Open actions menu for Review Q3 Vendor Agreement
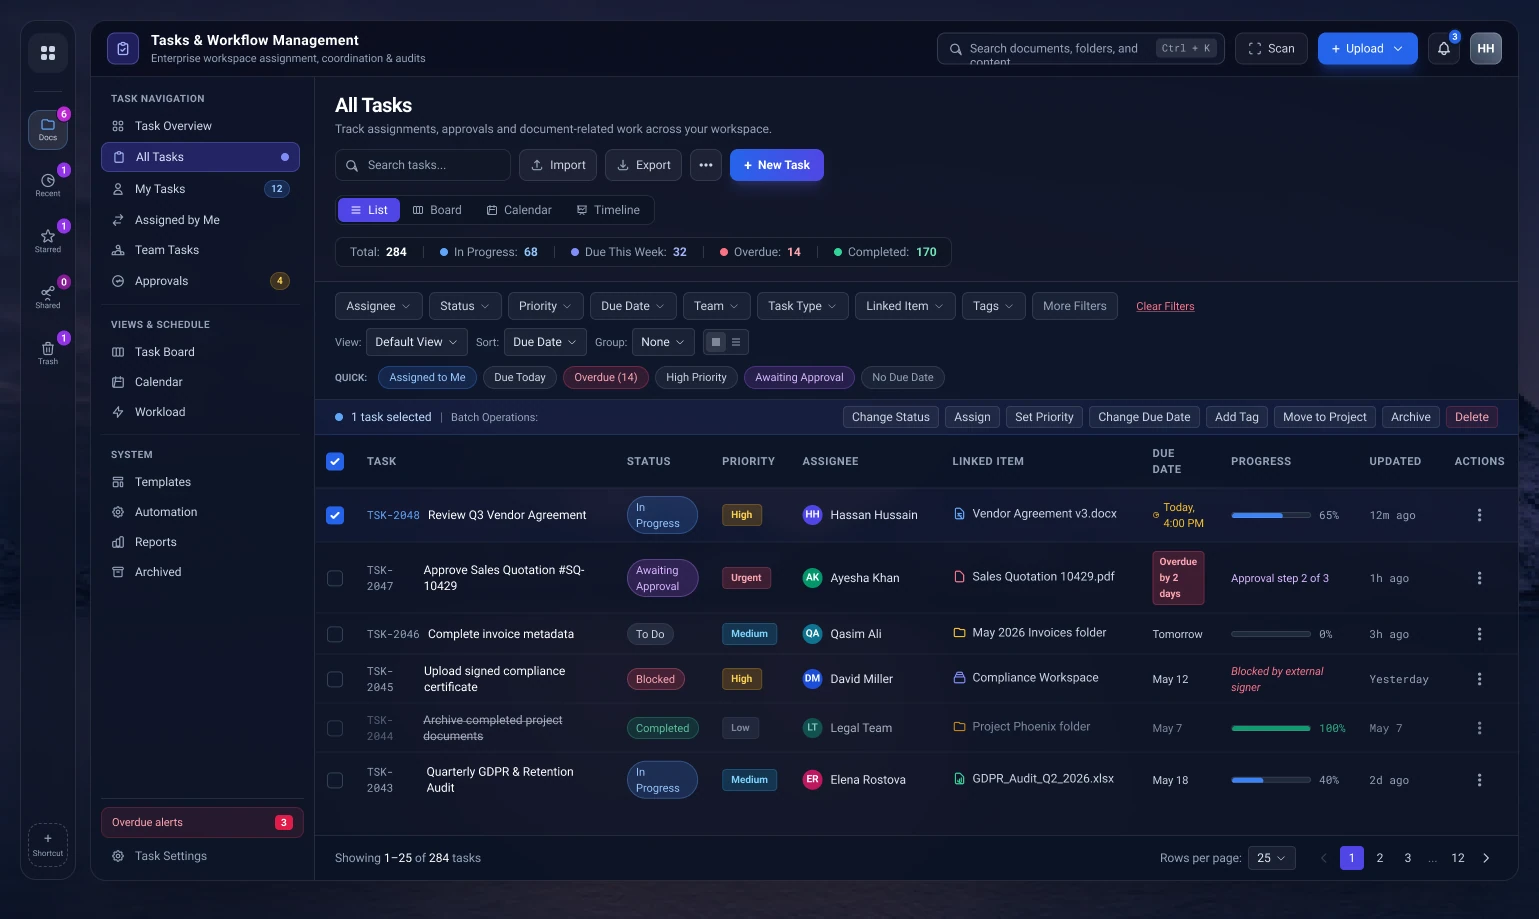Screen dimensions: 1539x919 [x=1479, y=515]
